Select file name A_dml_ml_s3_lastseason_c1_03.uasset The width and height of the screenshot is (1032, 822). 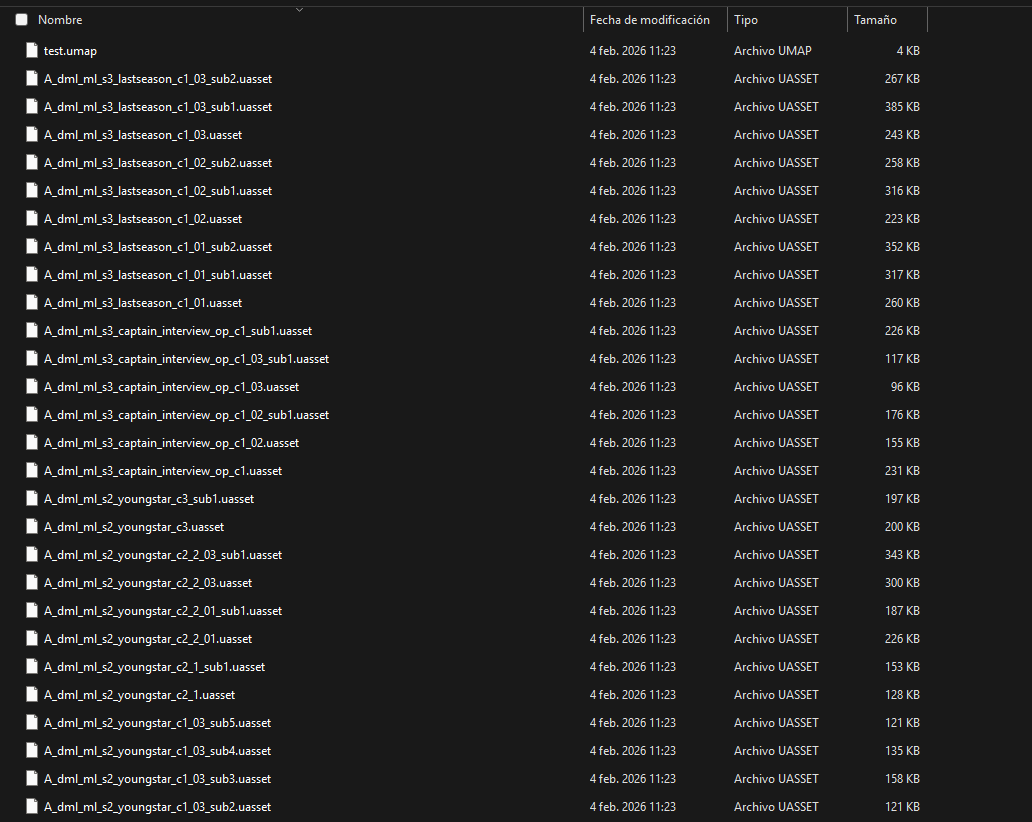tap(143, 134)
